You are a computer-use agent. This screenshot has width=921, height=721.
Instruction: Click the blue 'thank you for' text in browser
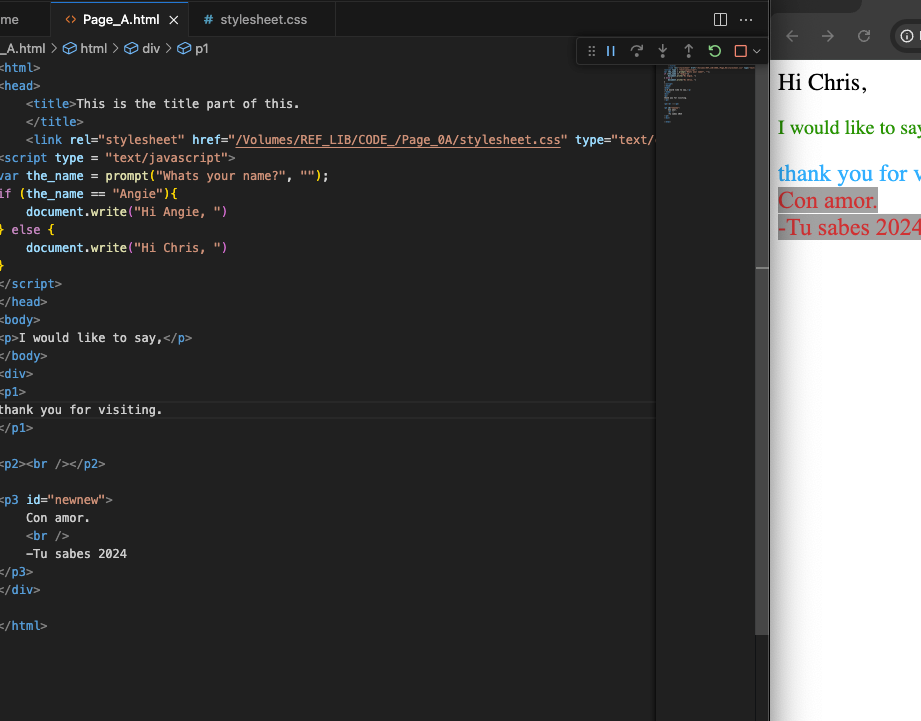[849, 174]
